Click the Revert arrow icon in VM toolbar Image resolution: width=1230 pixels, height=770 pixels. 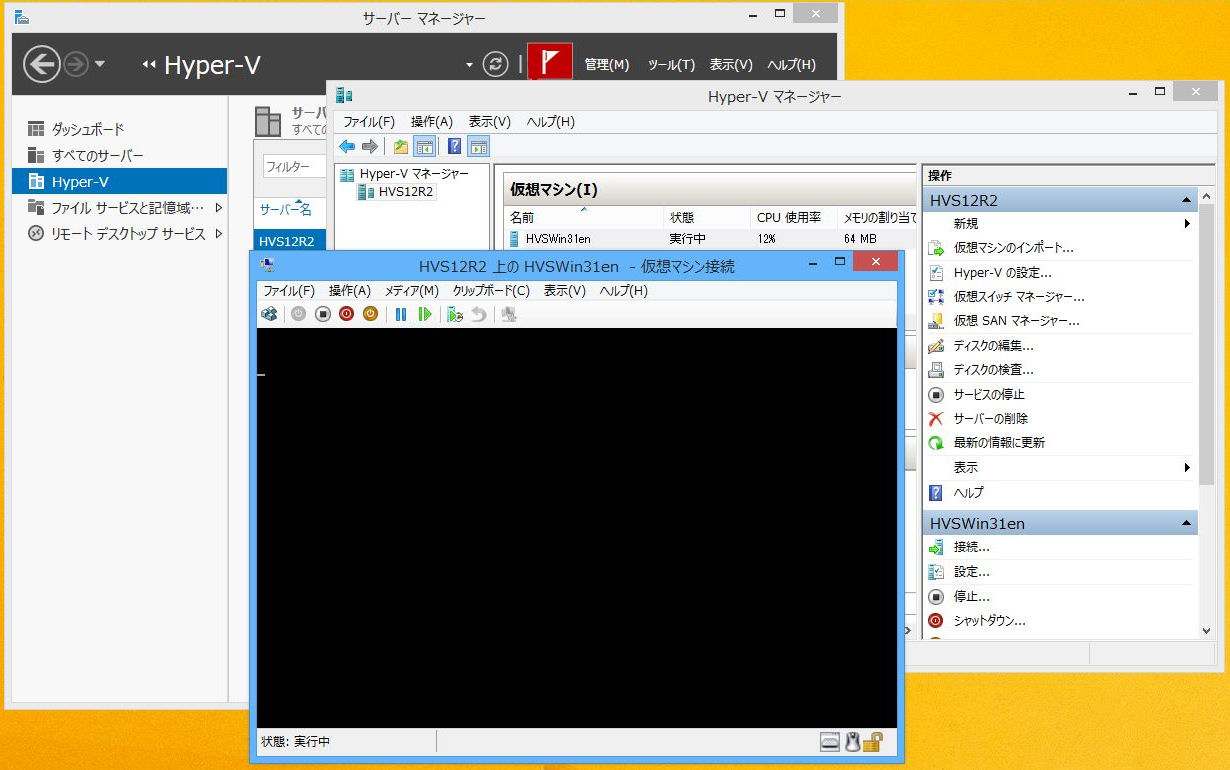point(479,314)
